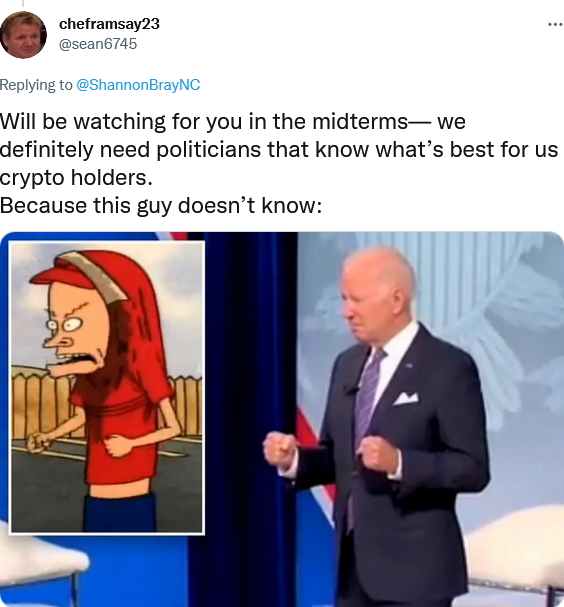Click the 'Replying to' label
564x607 pixels.
click(x=36, y=85)
